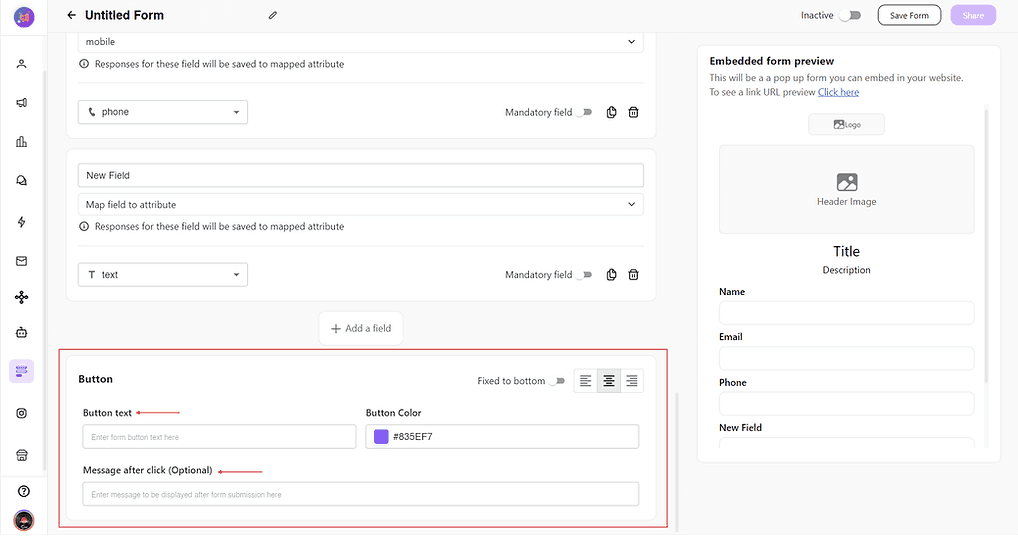This screenshot has height=536, width=1018.
Task: Open the campaigns megaphone icon in sidebar
Action: [21, 103]
